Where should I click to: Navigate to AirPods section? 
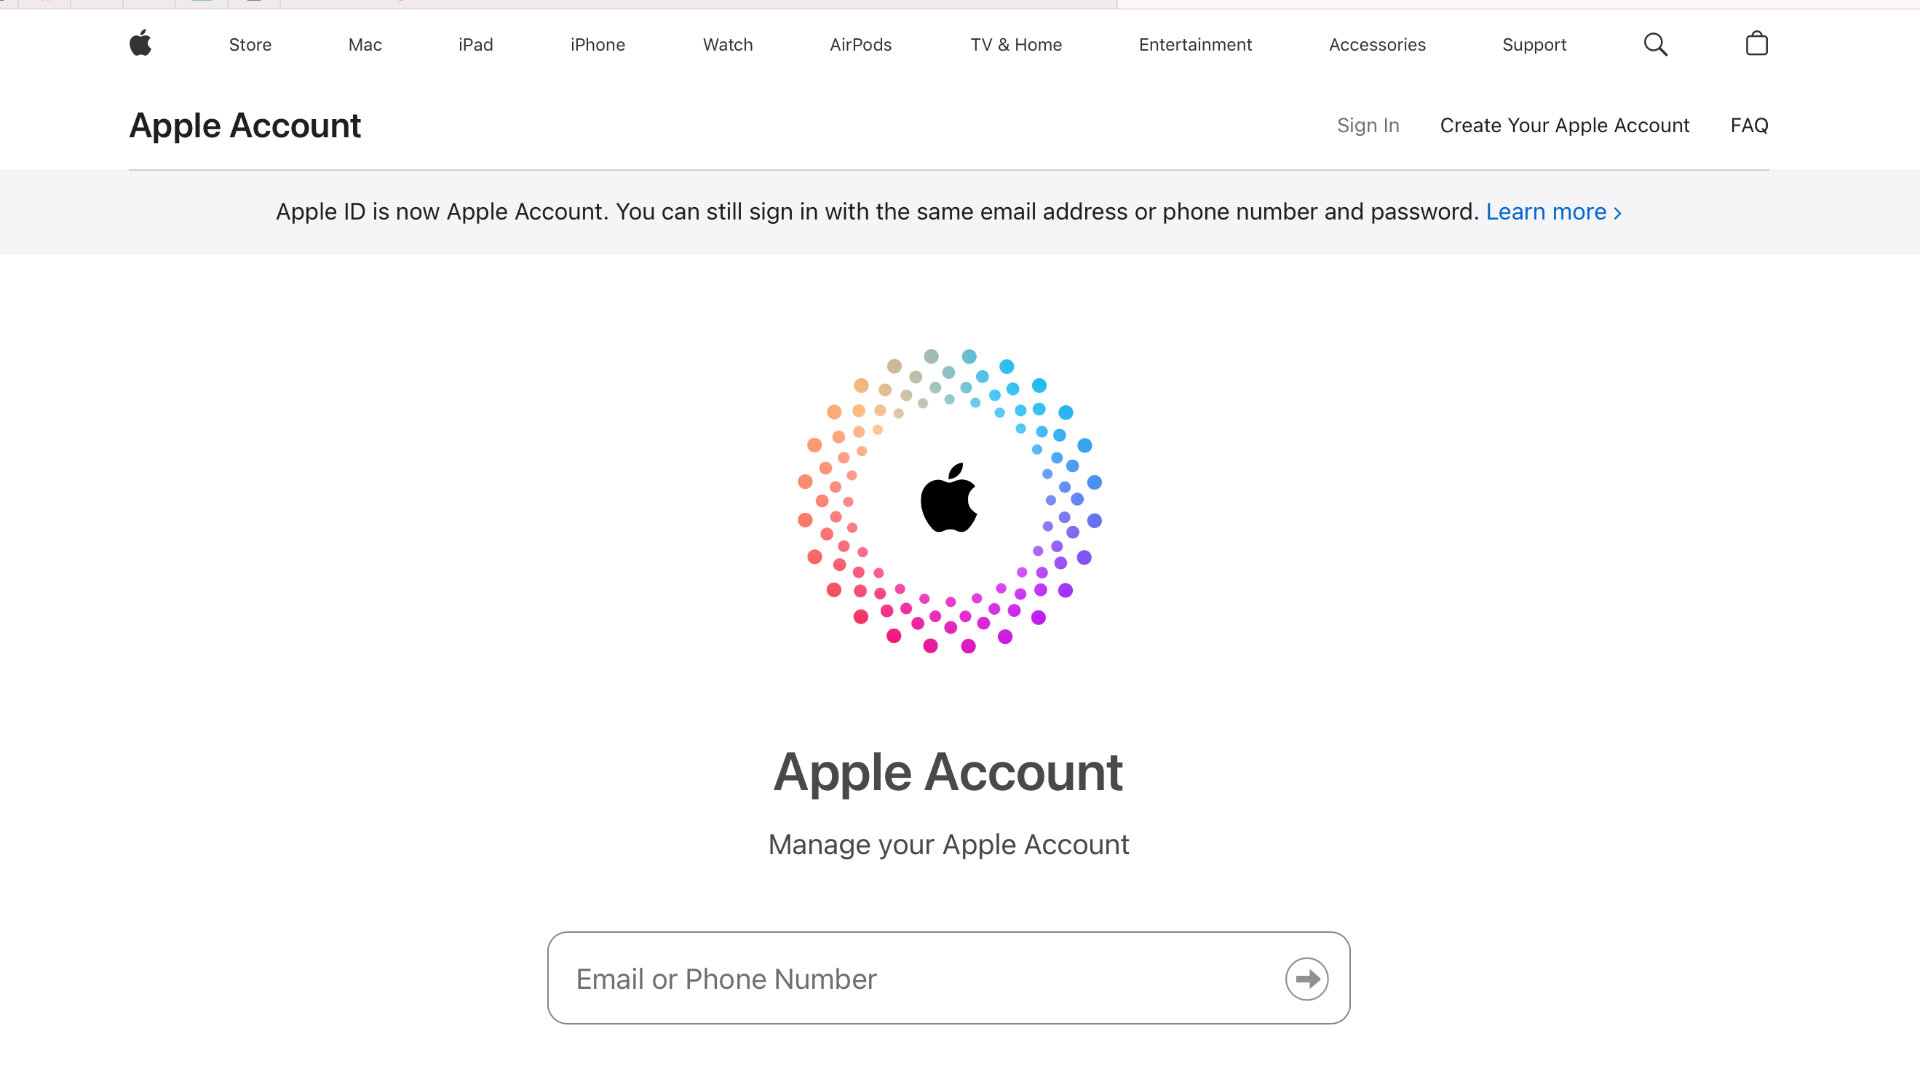(x=861, y=45)
